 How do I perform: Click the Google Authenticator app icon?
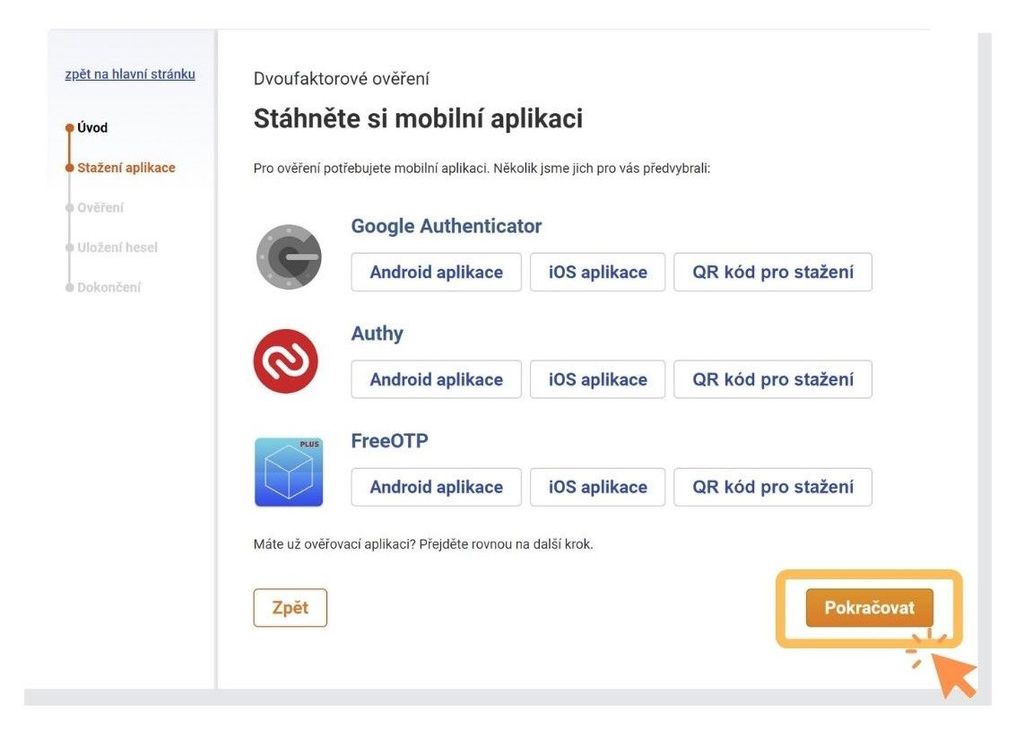(x=289, y=257)
